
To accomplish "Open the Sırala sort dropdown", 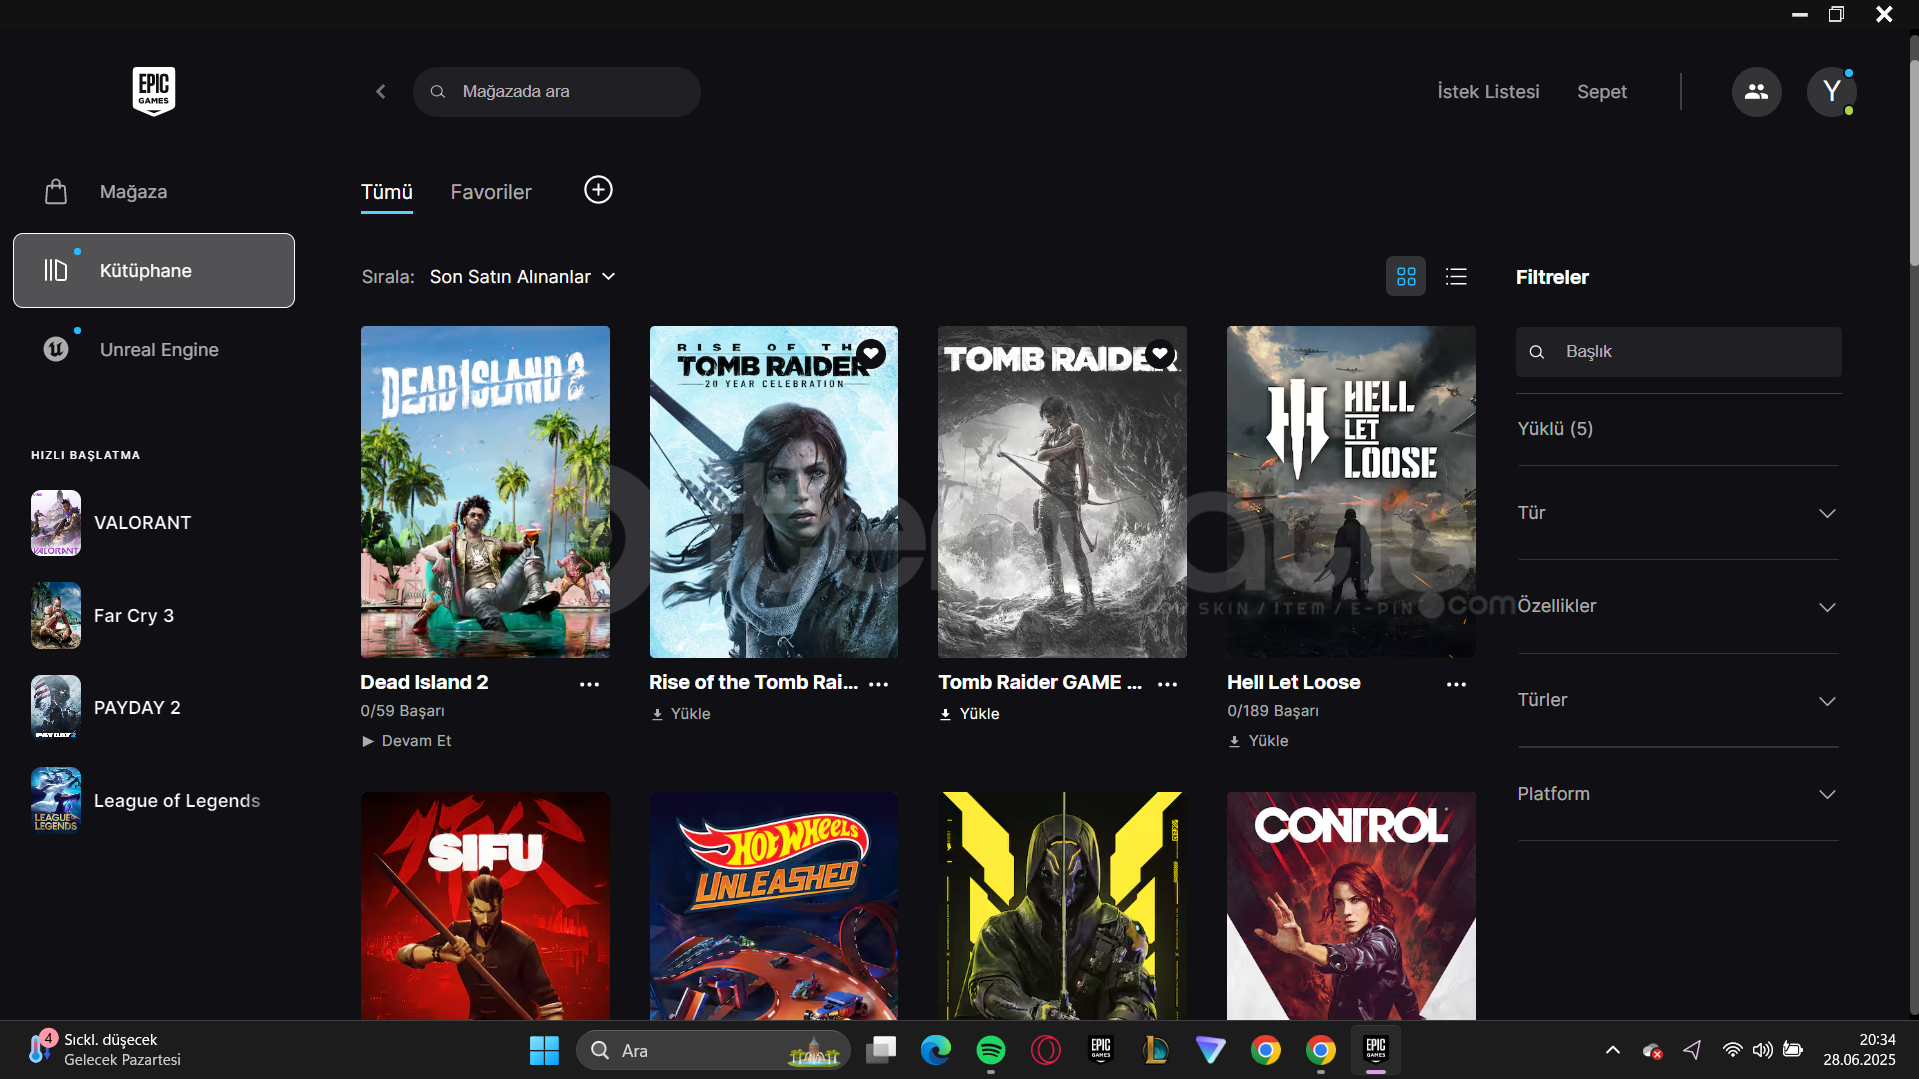I will (x=522, y=277).
